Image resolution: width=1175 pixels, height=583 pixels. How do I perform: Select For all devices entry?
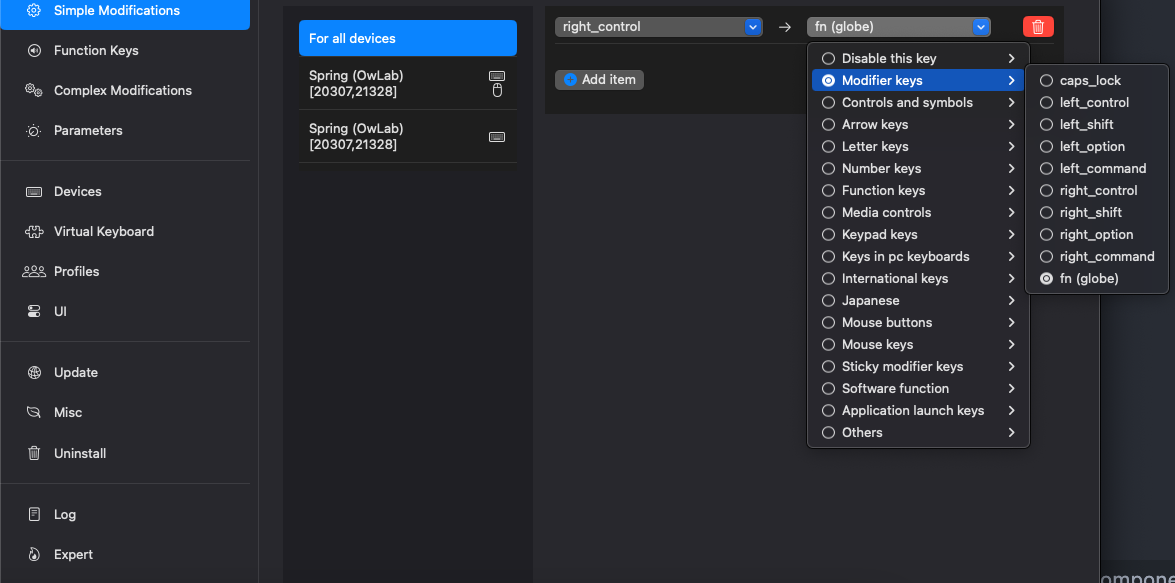(407, 38)
